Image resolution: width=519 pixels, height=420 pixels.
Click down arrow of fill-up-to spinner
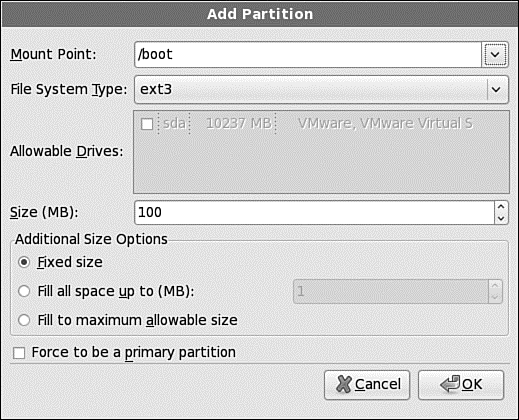pyautogui.click(x=495, y=297)
